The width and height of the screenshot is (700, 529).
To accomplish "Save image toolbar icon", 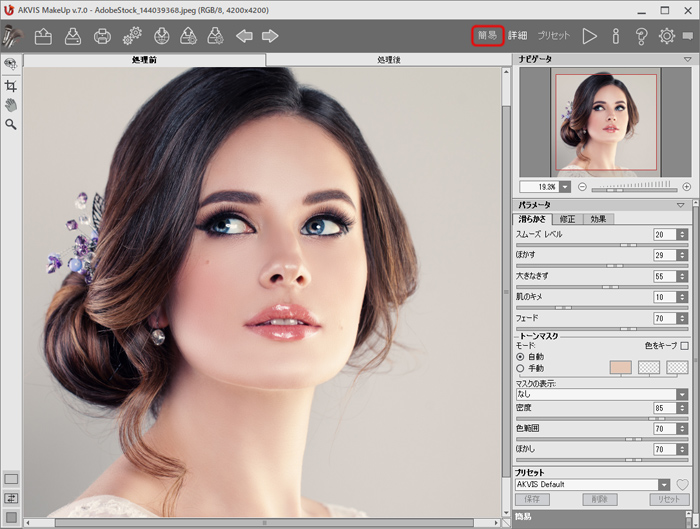I will pos(73,36).
